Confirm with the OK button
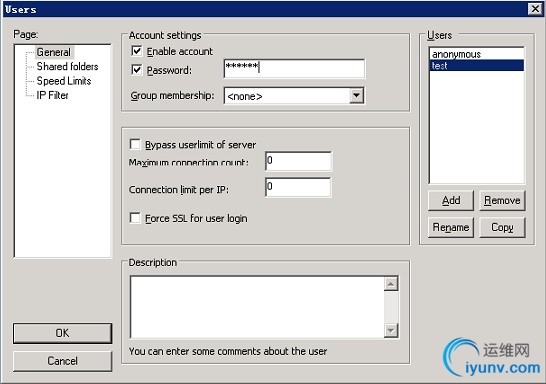Image resolution: width=546 pixels, height=384 pixels. coord(63,333)
